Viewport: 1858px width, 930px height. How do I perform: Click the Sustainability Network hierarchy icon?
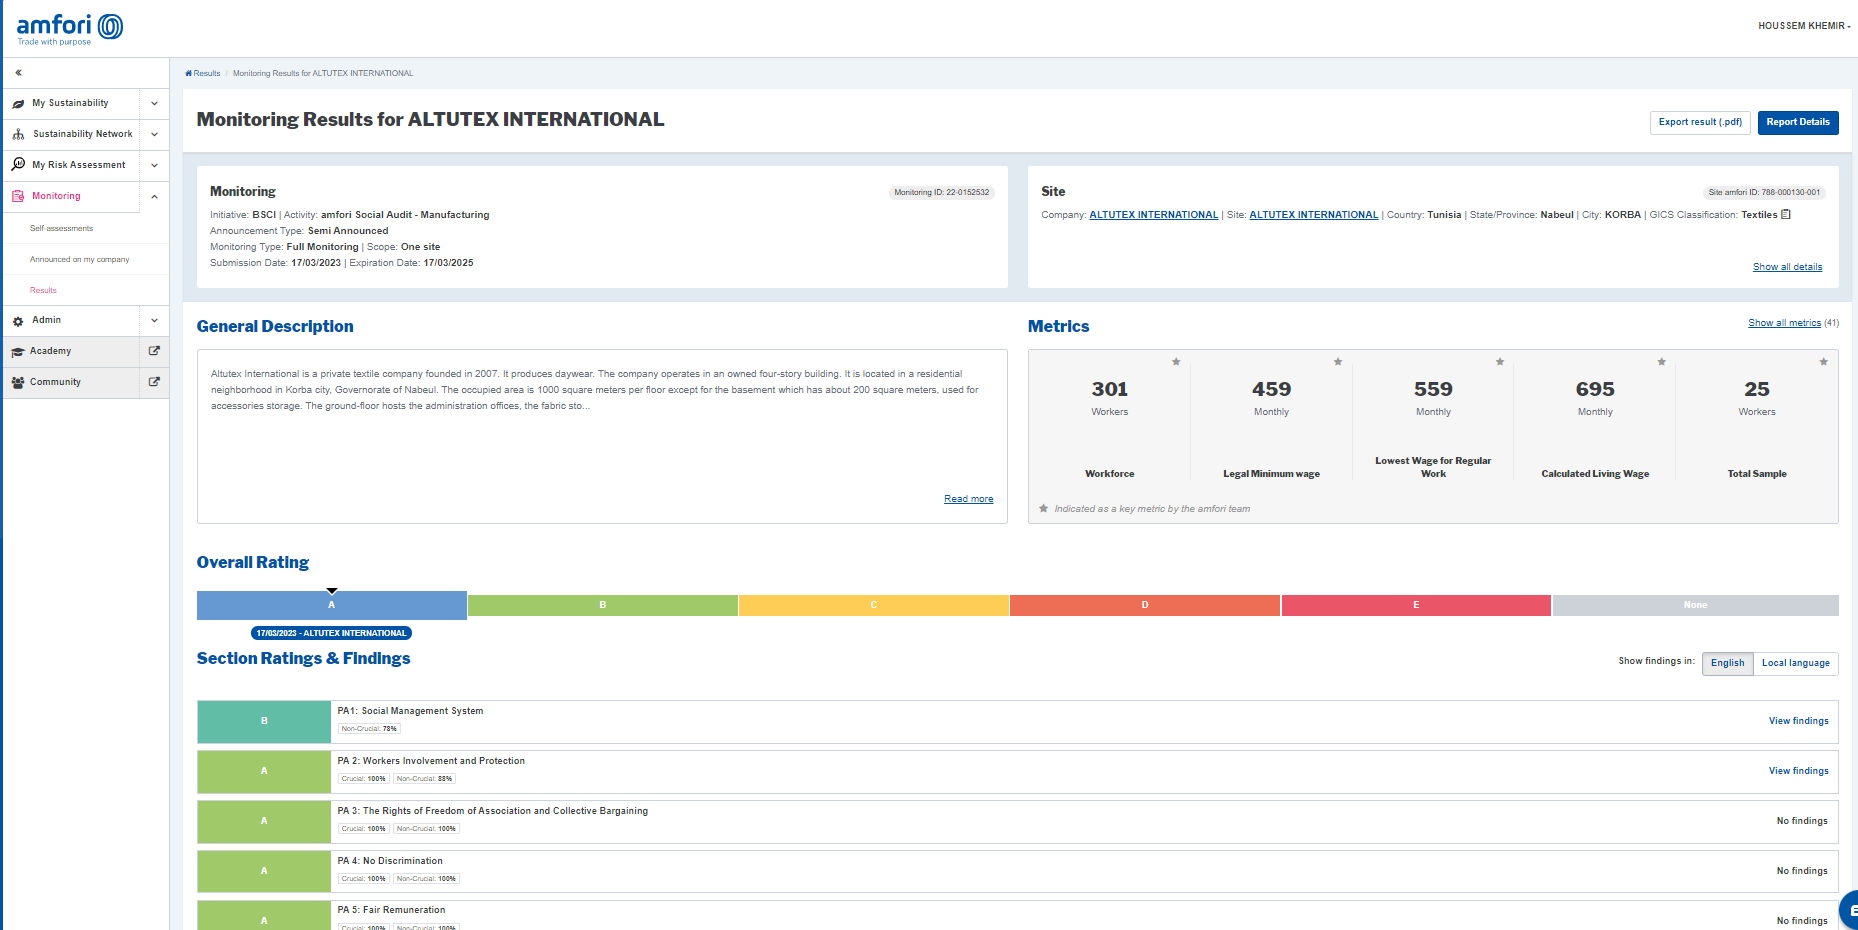(18, 135)
